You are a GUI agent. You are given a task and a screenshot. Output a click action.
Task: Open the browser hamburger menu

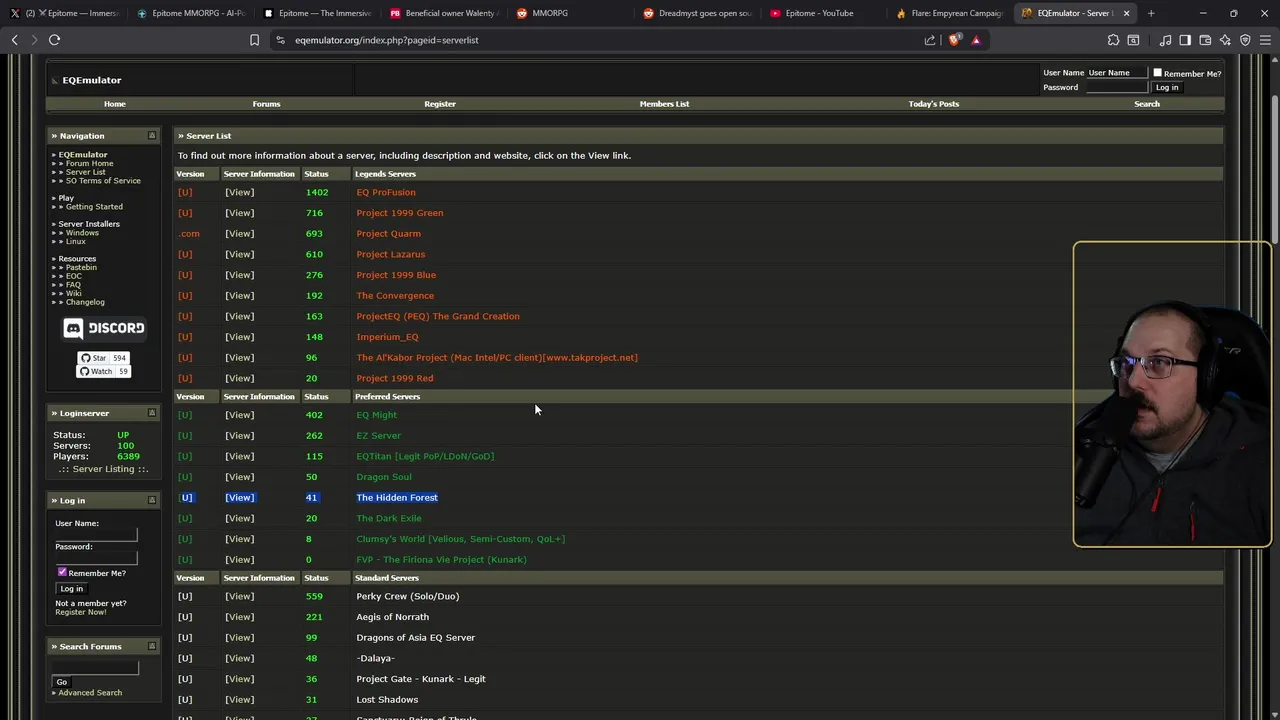click(1265, 40)
